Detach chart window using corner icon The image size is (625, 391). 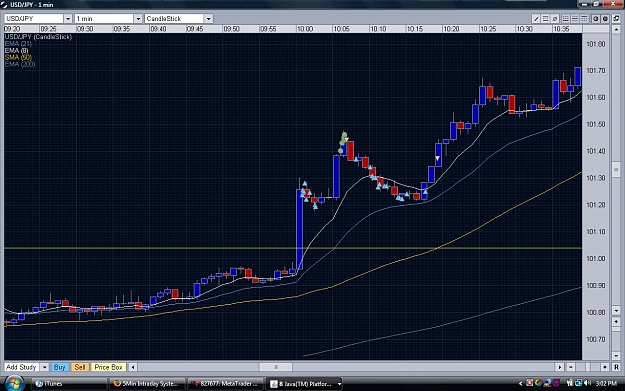coord(616,19)
